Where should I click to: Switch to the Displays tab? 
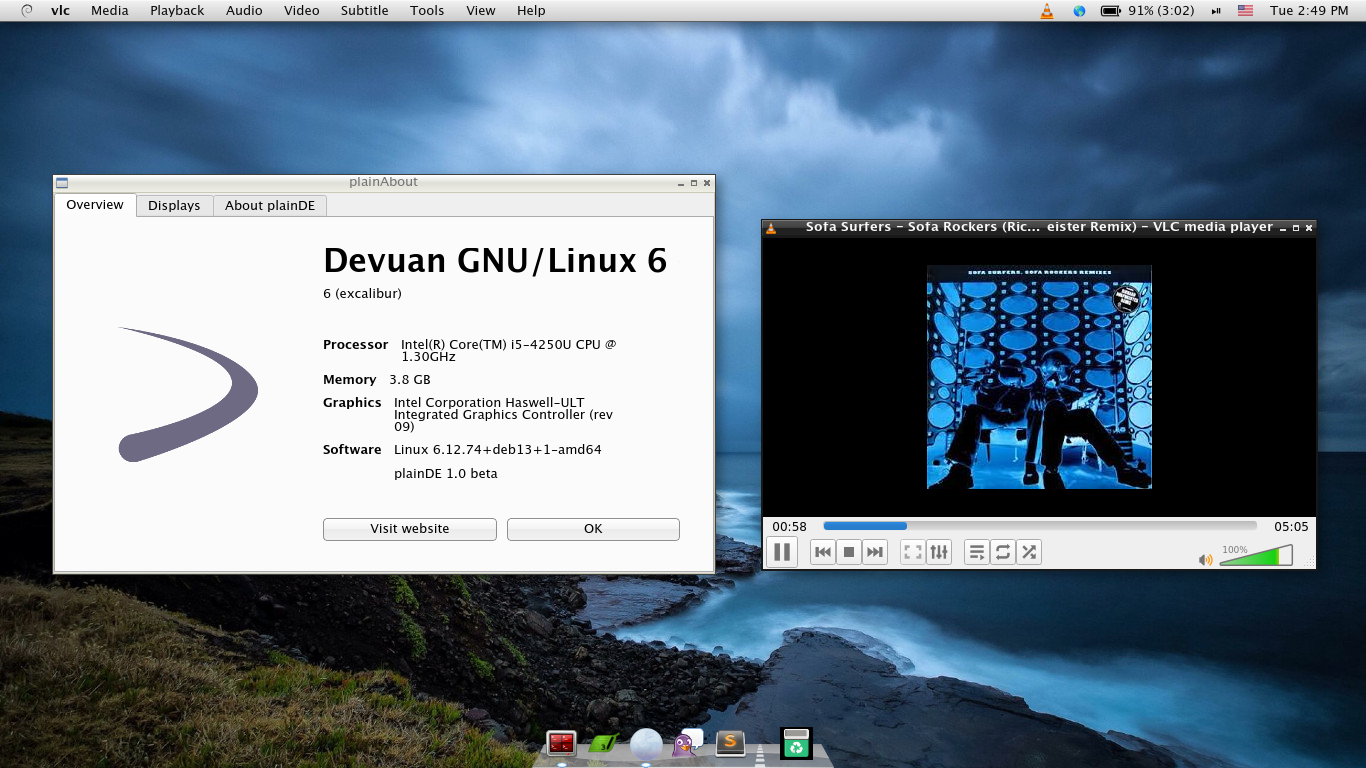174,205
